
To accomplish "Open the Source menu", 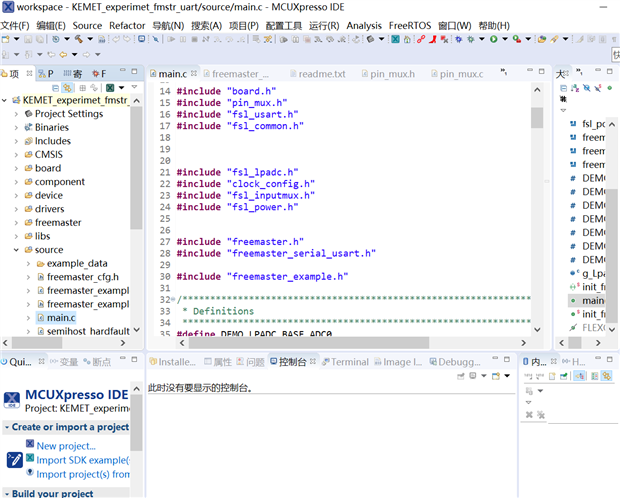I will click(x=87, y=26).
